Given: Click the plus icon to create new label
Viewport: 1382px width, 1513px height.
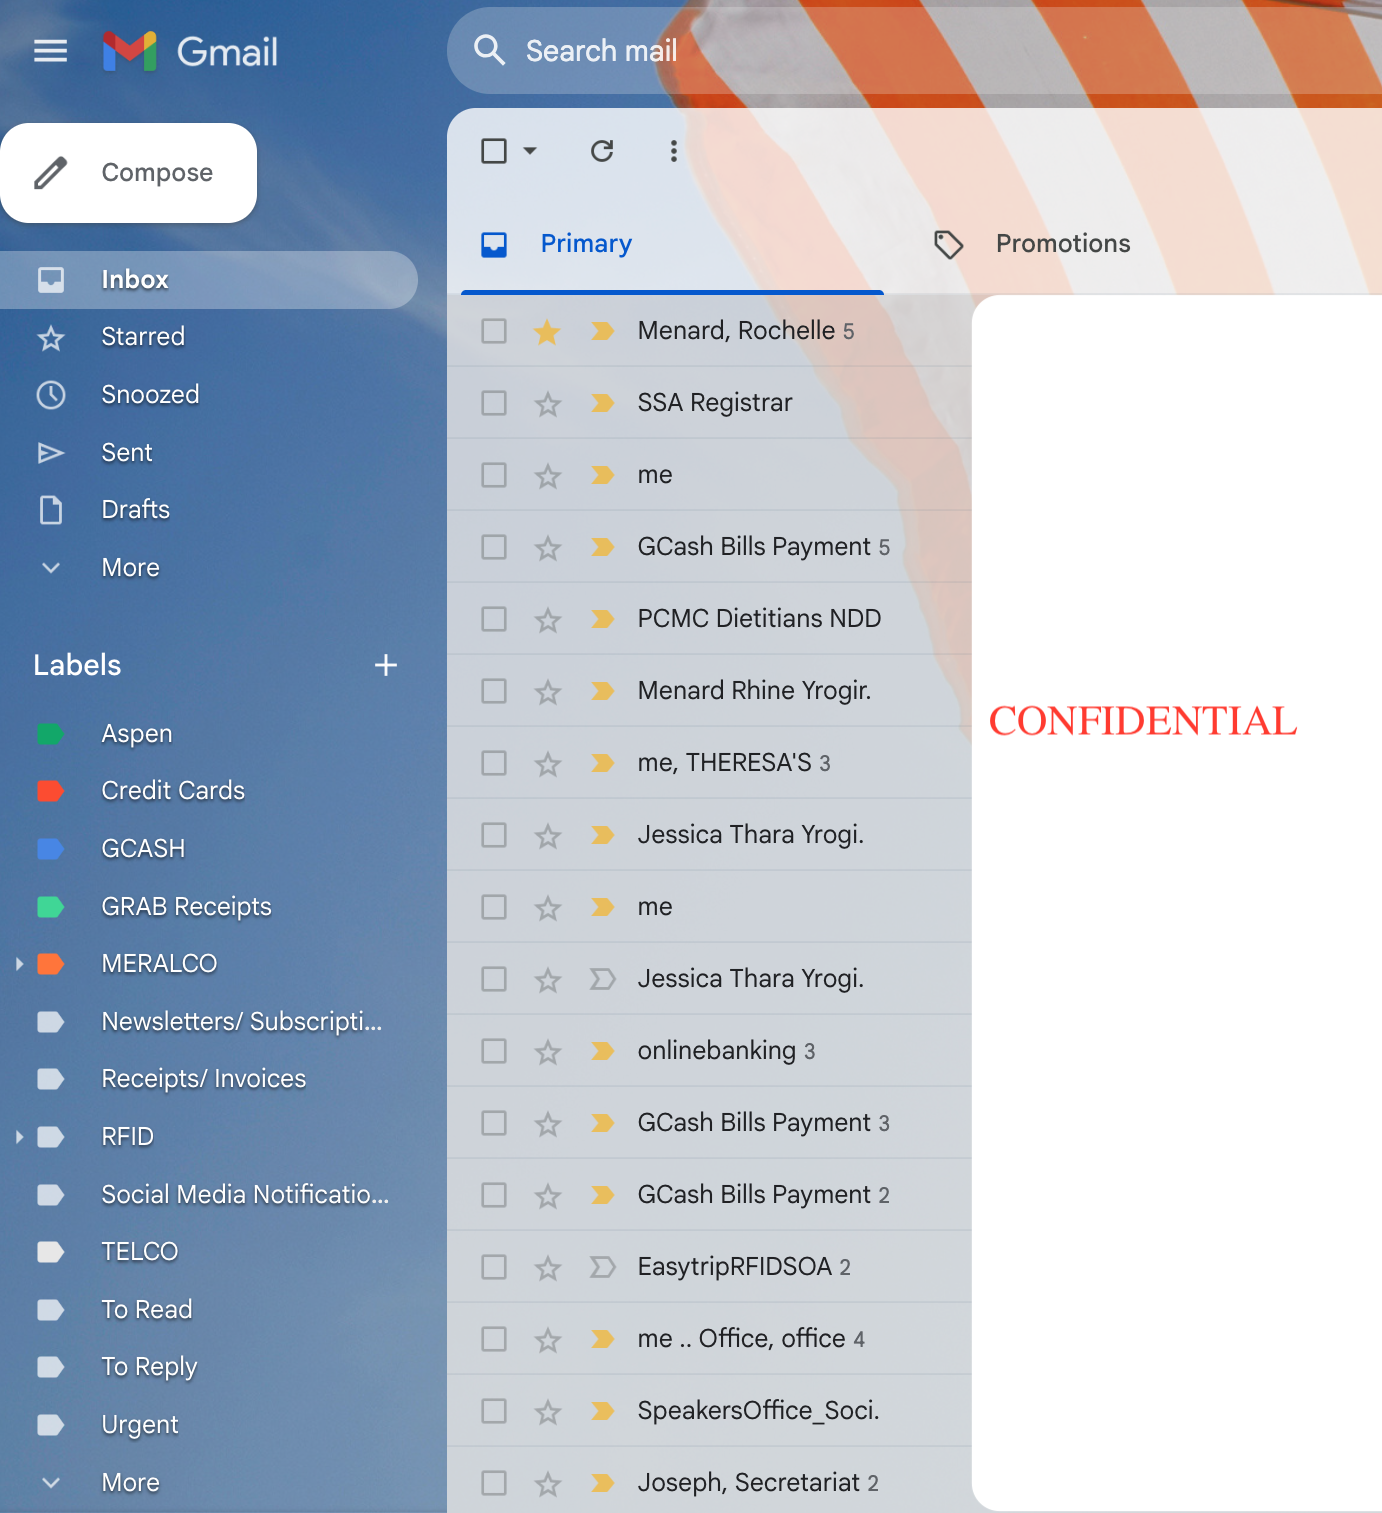Looking at the screenshot, I should [386, 665].
